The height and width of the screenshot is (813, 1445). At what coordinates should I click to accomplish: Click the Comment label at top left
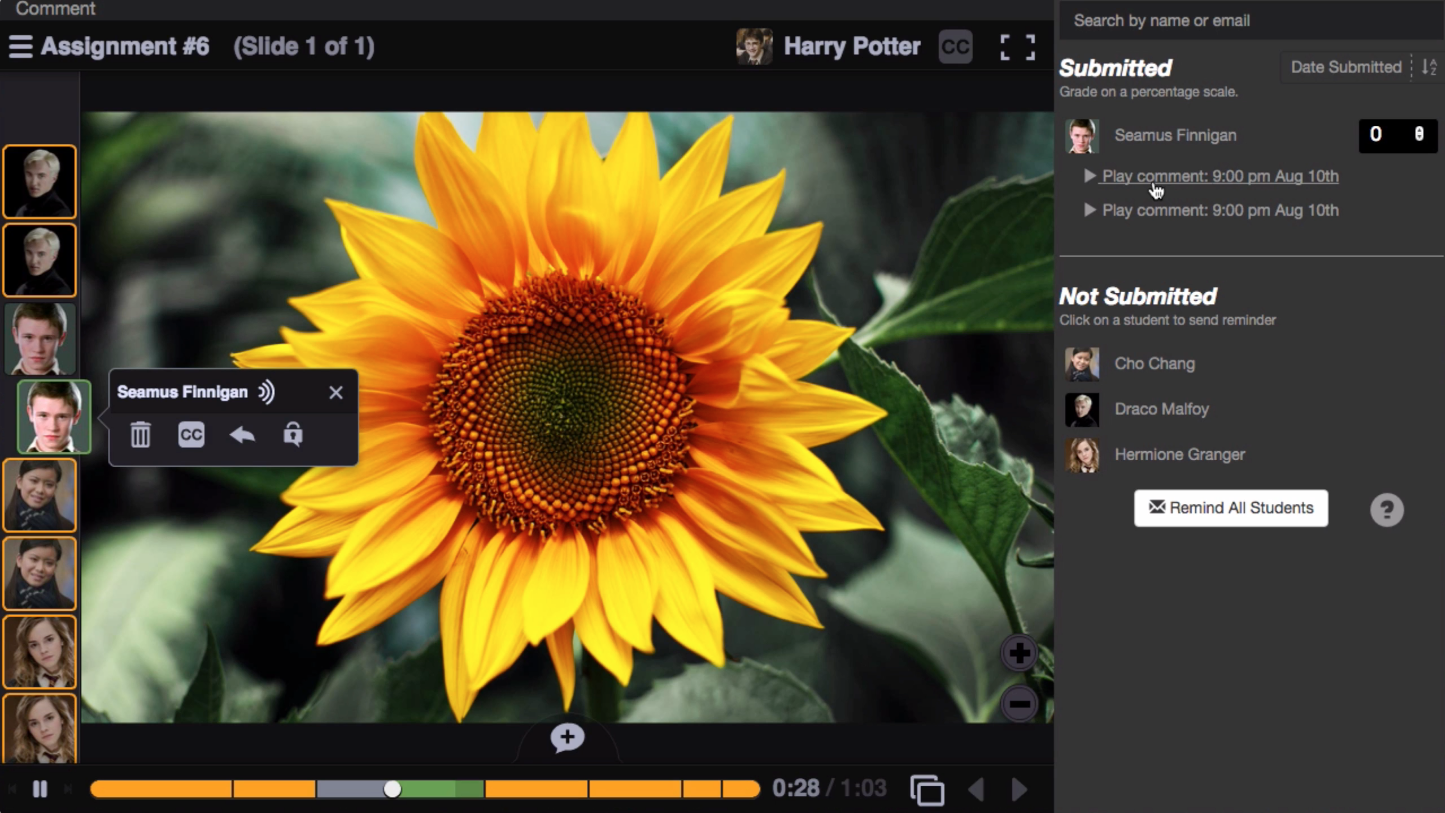click(55, 9)
